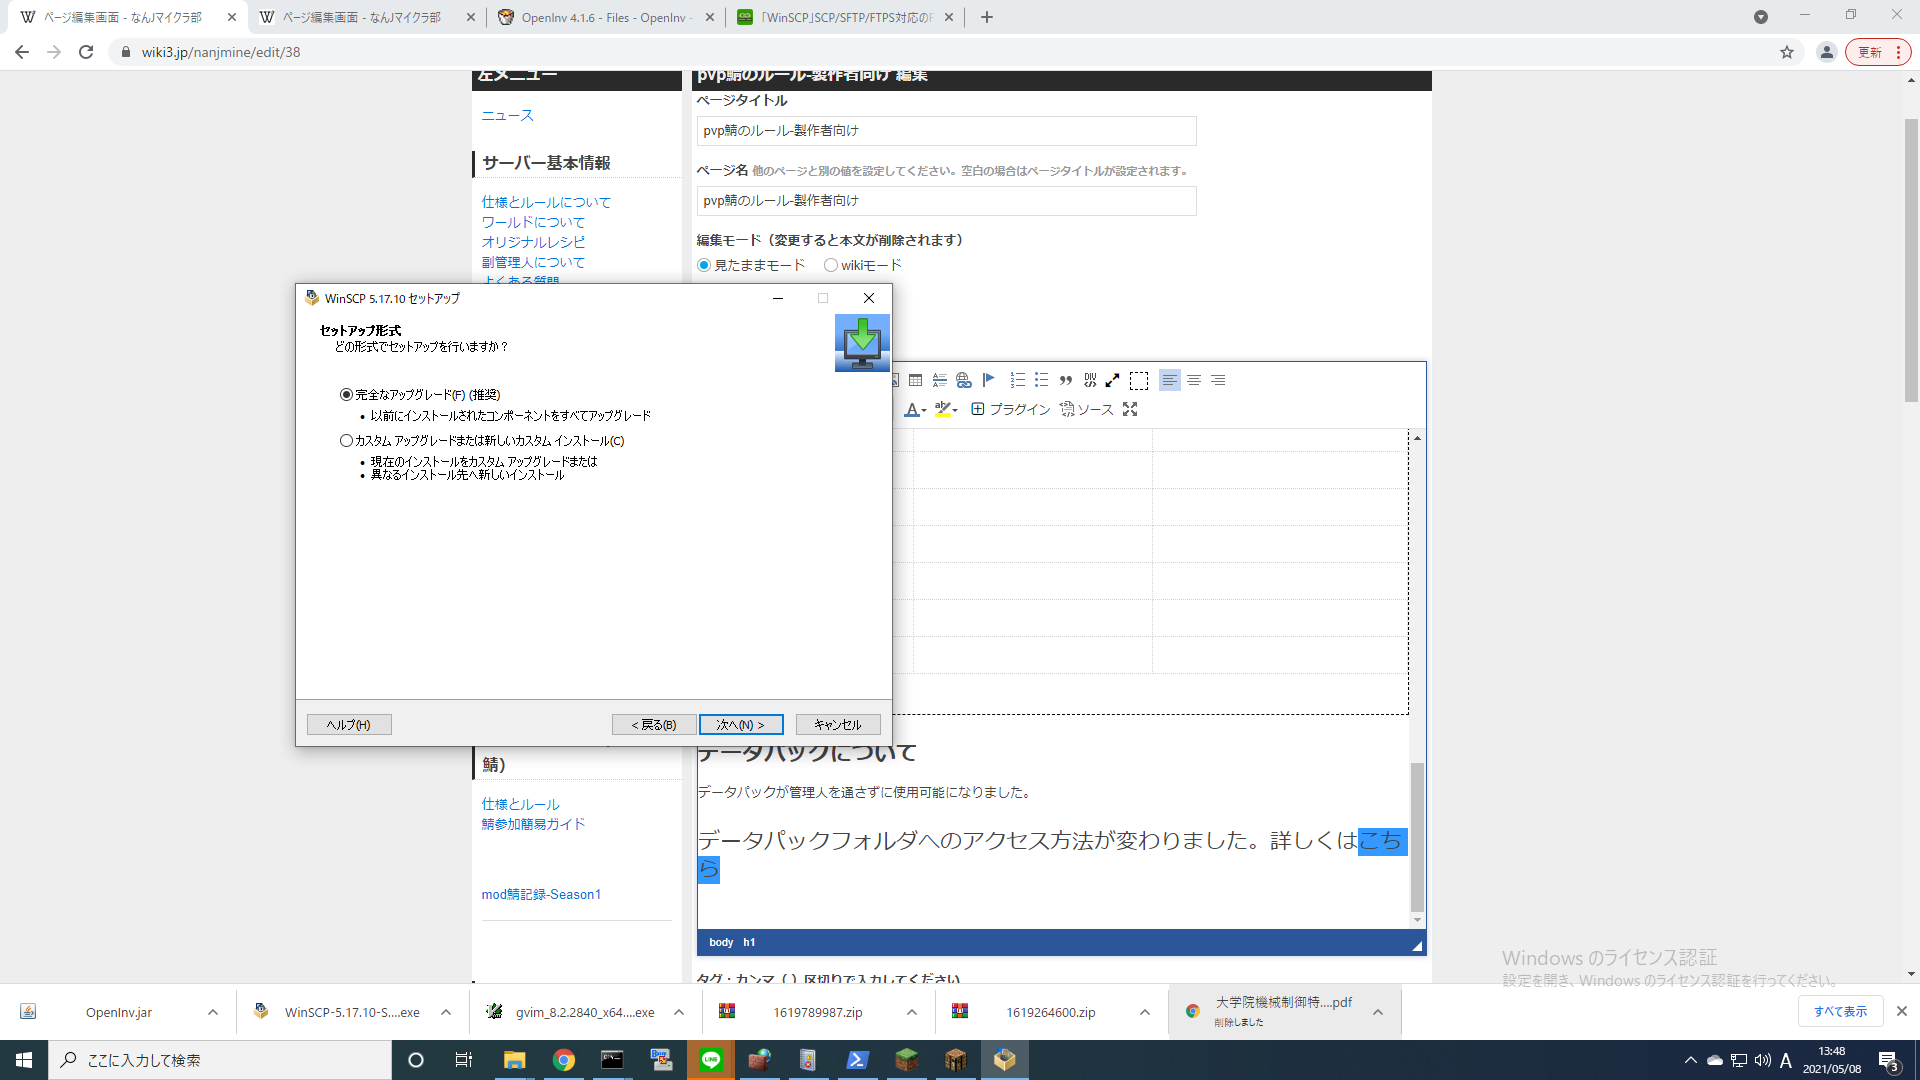Open the insert link globe icon
The image size is (1920, 1080).
point(963,380)
